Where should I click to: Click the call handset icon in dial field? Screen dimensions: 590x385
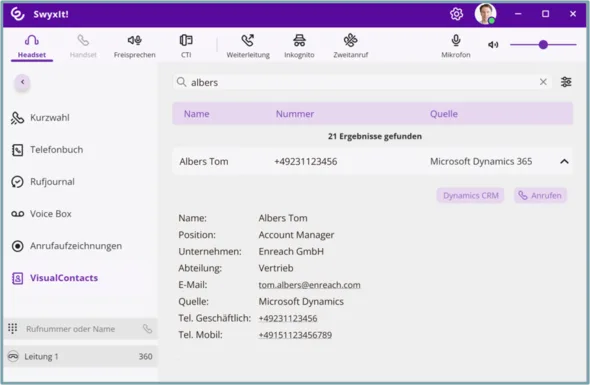coord(148,329)
